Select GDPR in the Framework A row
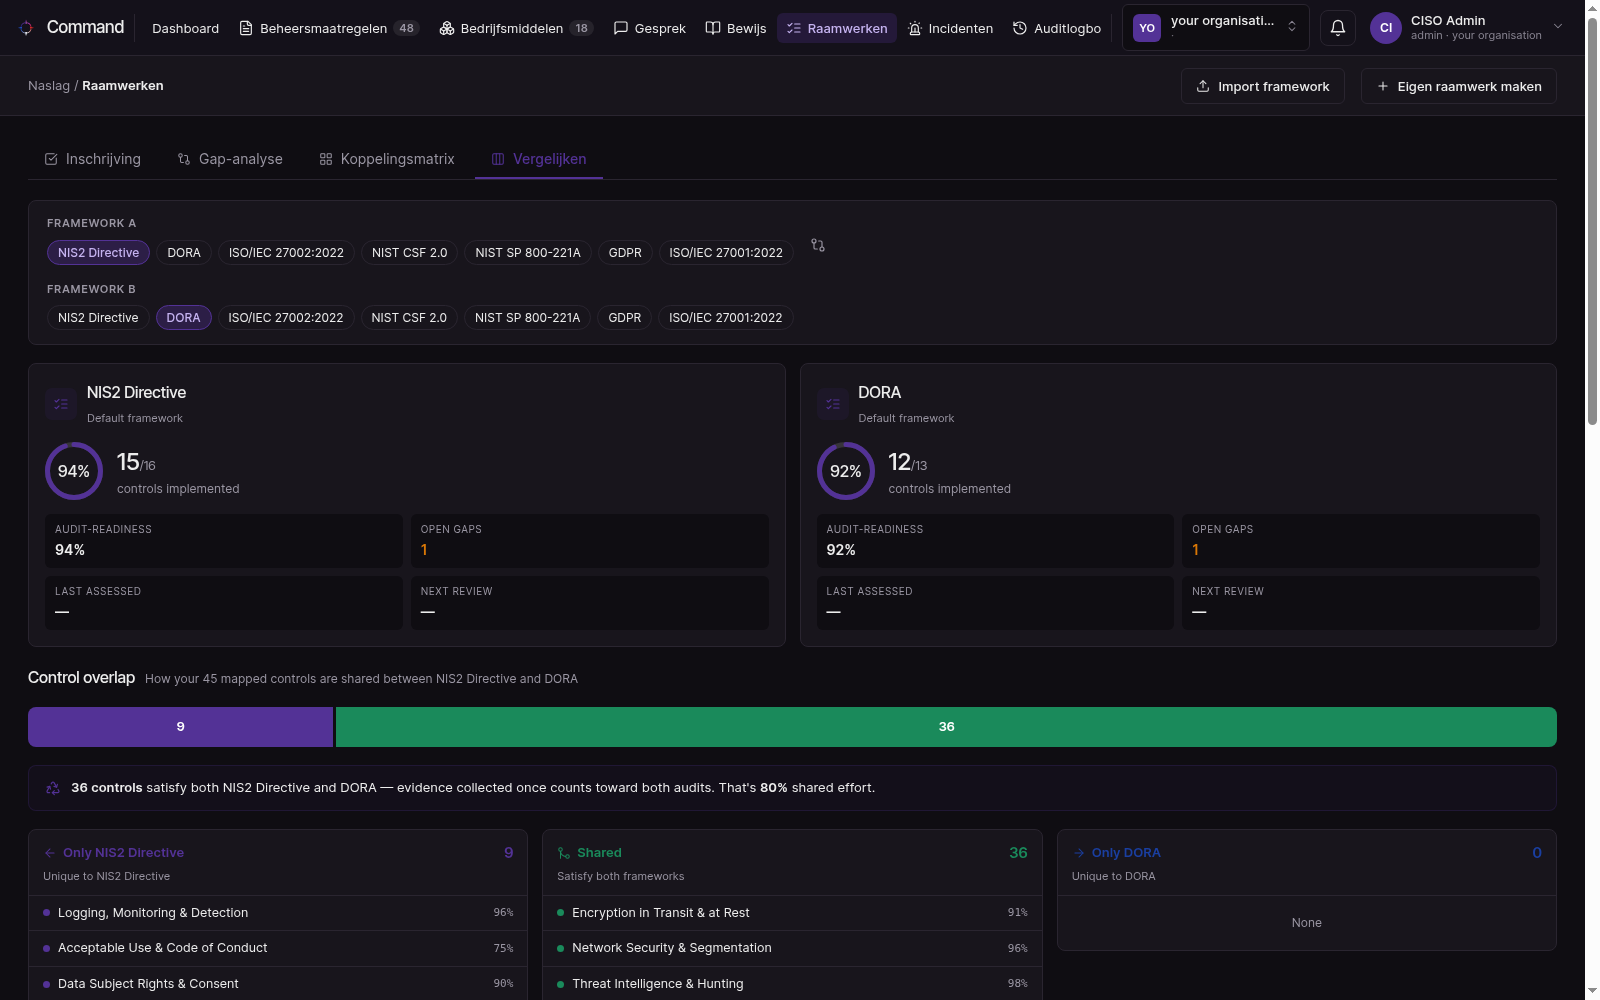Image resolution: width=1600 pixels, height=1000 pixels. click(x=625, y=253)
